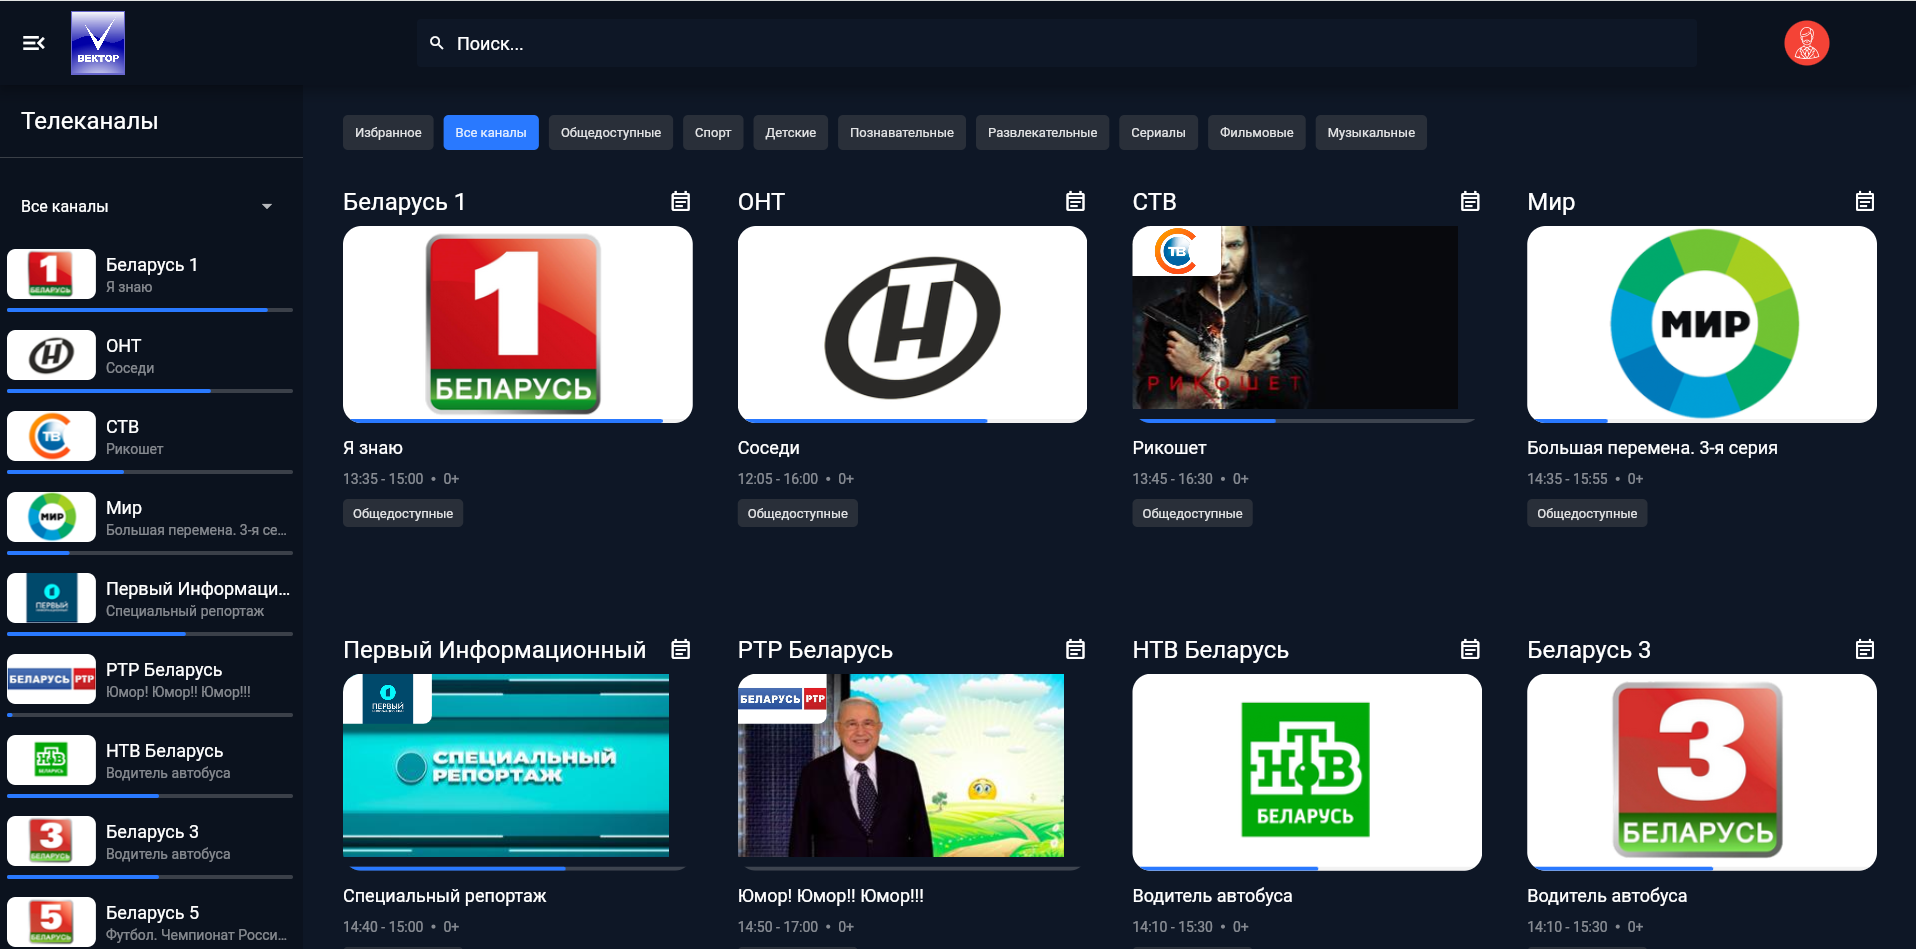Viewport: 1916px width, 949px height.
Task: Open program guide for НТВ Беларусь
Action: (x=1470, y=649)
